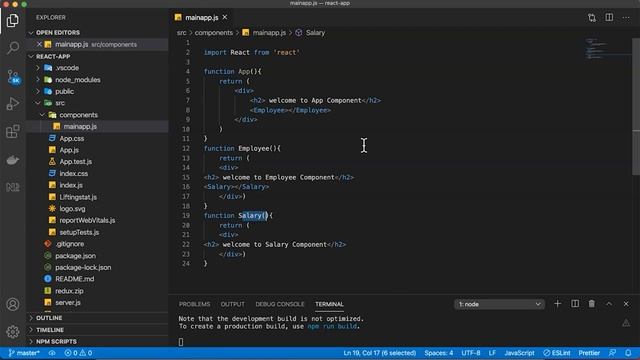Click the editor vertical scrollbar
The width and height of the screenshot is (640, 360).
tap(636, 107)
